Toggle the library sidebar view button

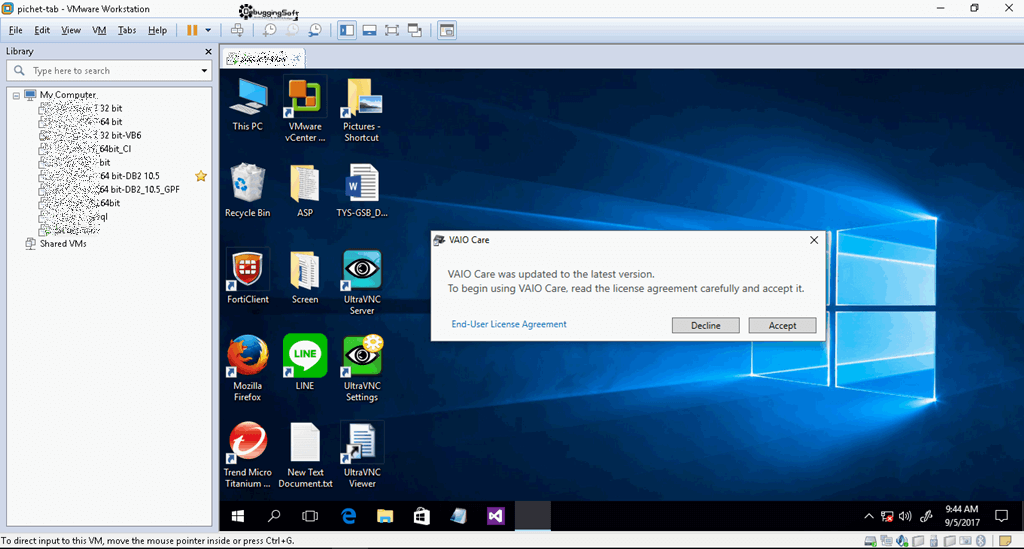coord(347,30)
